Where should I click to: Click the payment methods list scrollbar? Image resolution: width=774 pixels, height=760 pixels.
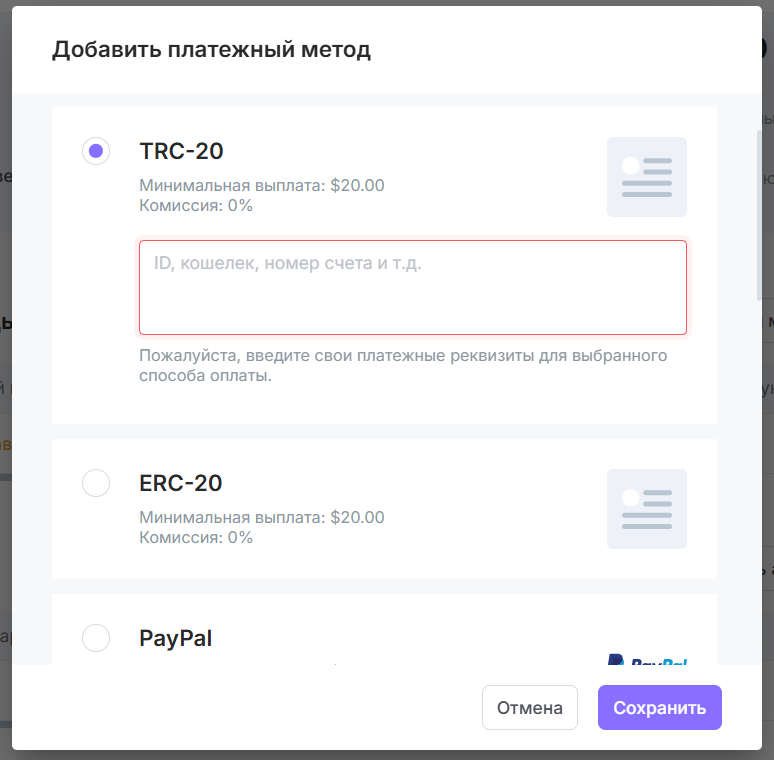pos(759,215)
